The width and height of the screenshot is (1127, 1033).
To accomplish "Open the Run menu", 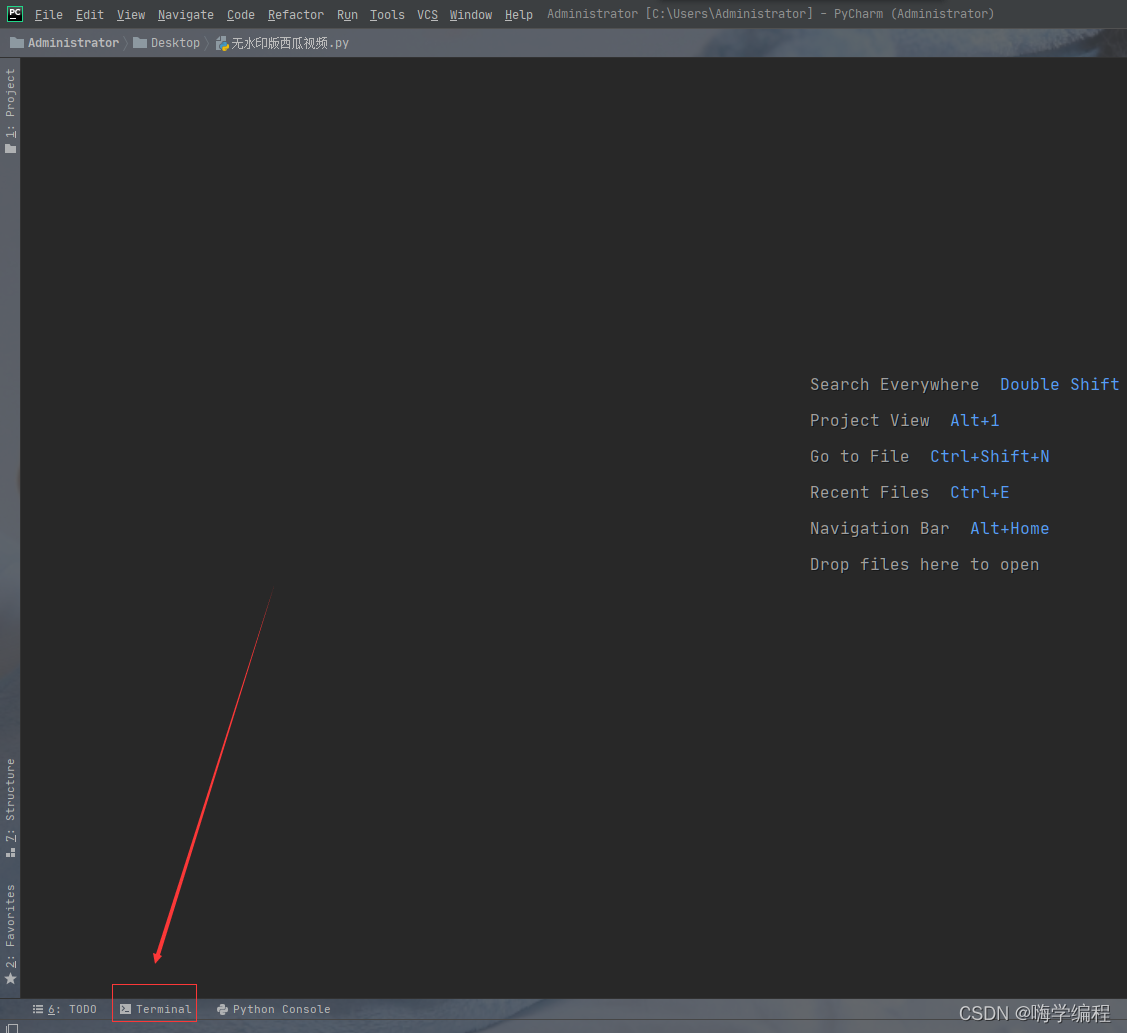I will pyautogui.click(x=347, y=14).
